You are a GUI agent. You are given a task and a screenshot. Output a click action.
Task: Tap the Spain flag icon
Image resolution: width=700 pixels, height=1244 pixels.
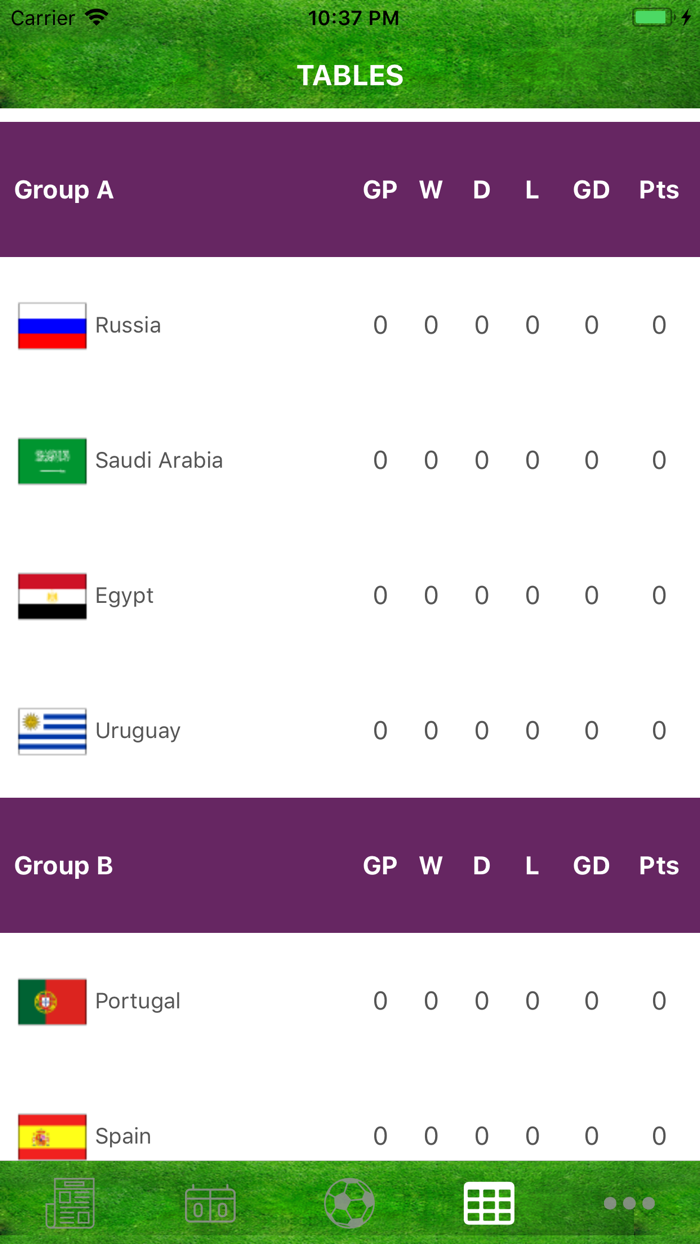point(51,1136)
